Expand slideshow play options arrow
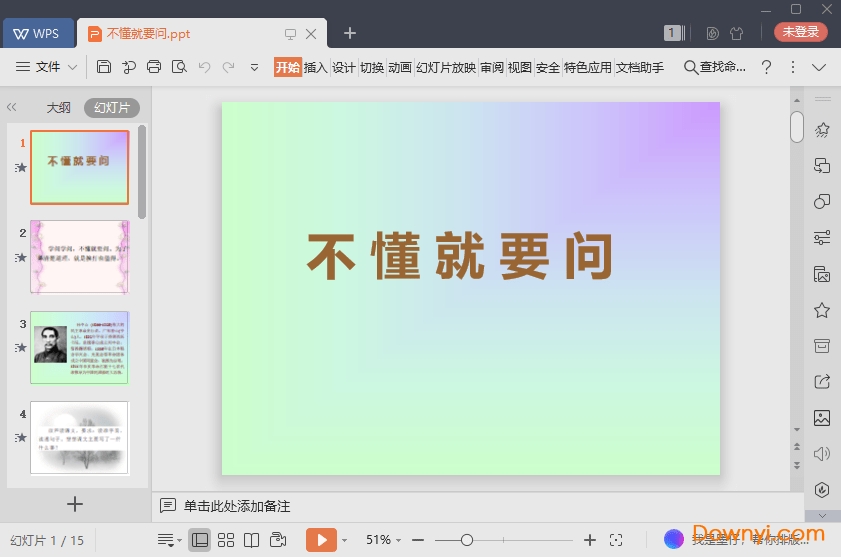 (x=344, y=540)
